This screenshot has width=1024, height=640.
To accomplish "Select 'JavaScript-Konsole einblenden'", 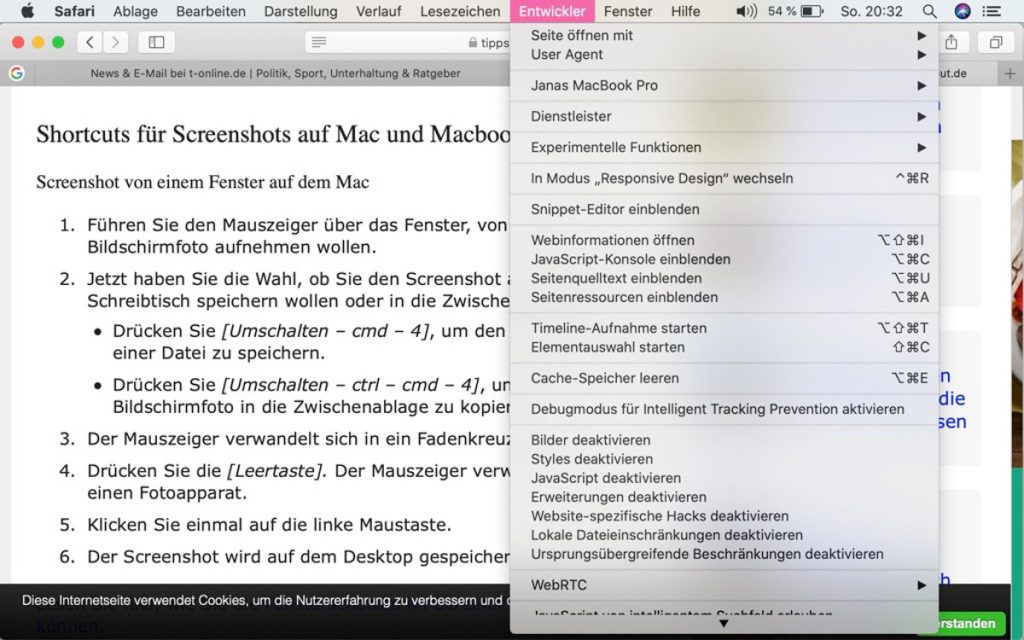I will pyautogui.click(x=724, y=259).
